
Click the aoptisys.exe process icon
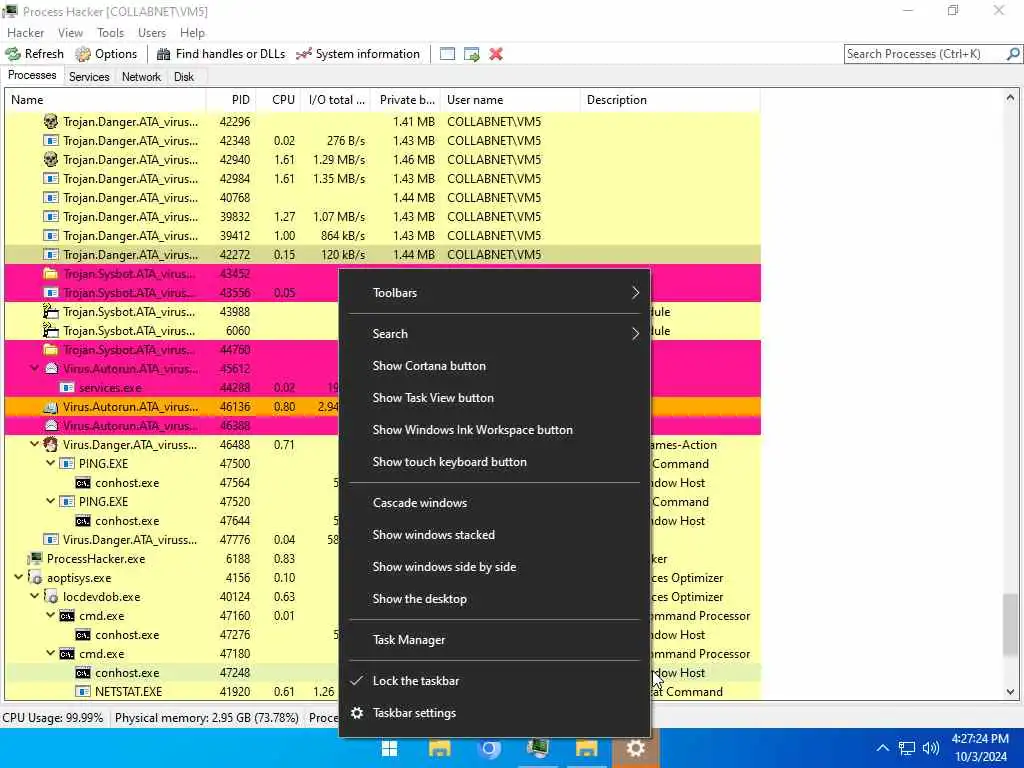35,578
